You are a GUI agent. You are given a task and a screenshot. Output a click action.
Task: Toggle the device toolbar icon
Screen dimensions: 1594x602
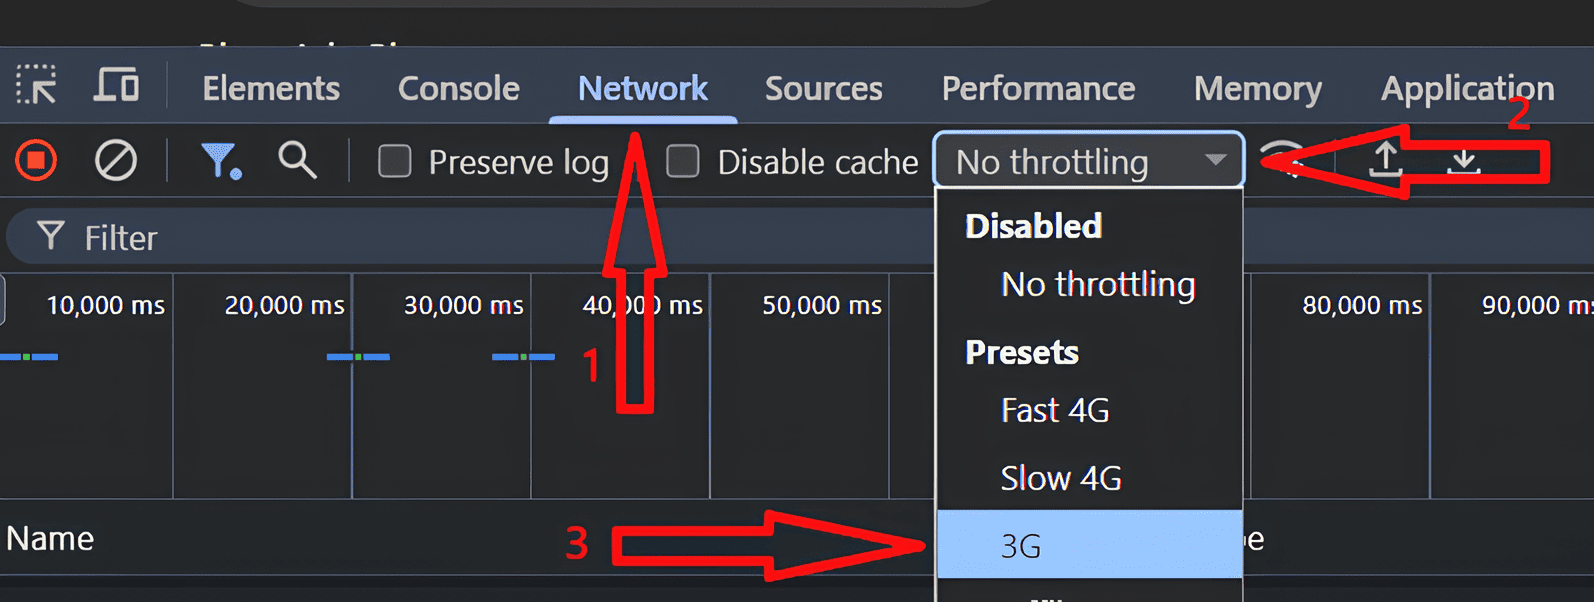[116, 86]
